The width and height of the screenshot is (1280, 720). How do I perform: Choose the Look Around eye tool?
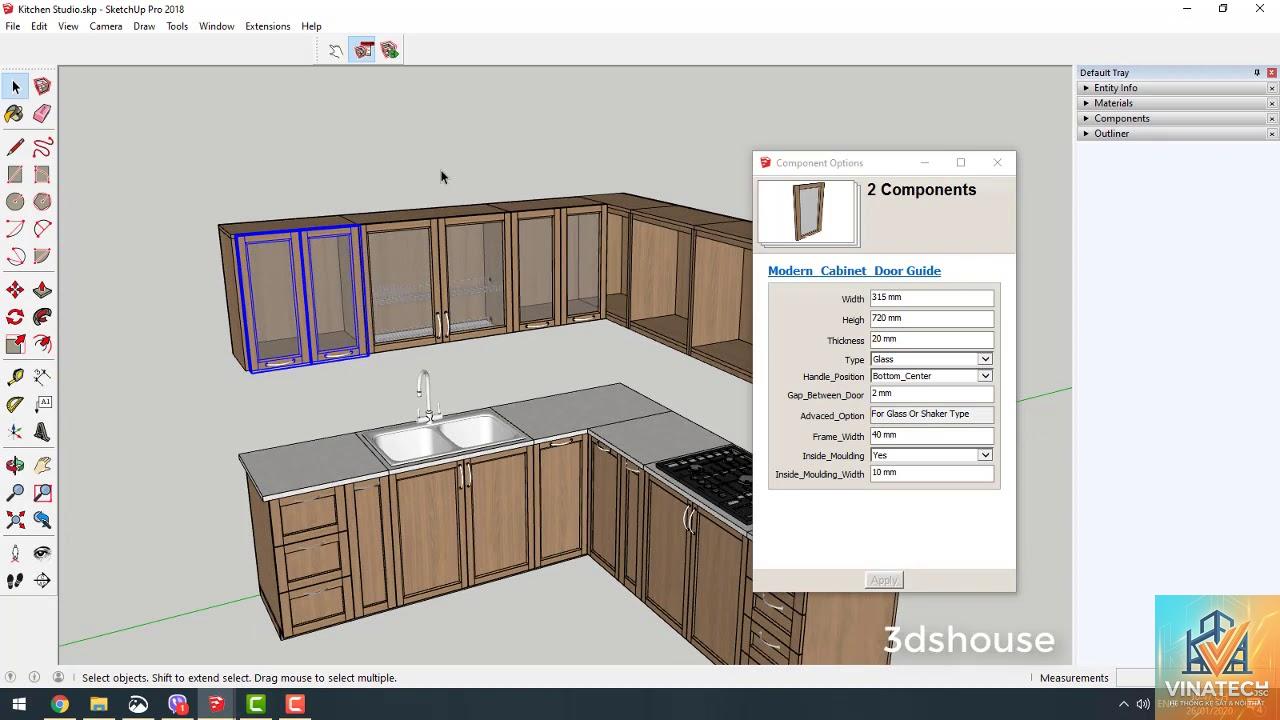click(x=42, y=553)
